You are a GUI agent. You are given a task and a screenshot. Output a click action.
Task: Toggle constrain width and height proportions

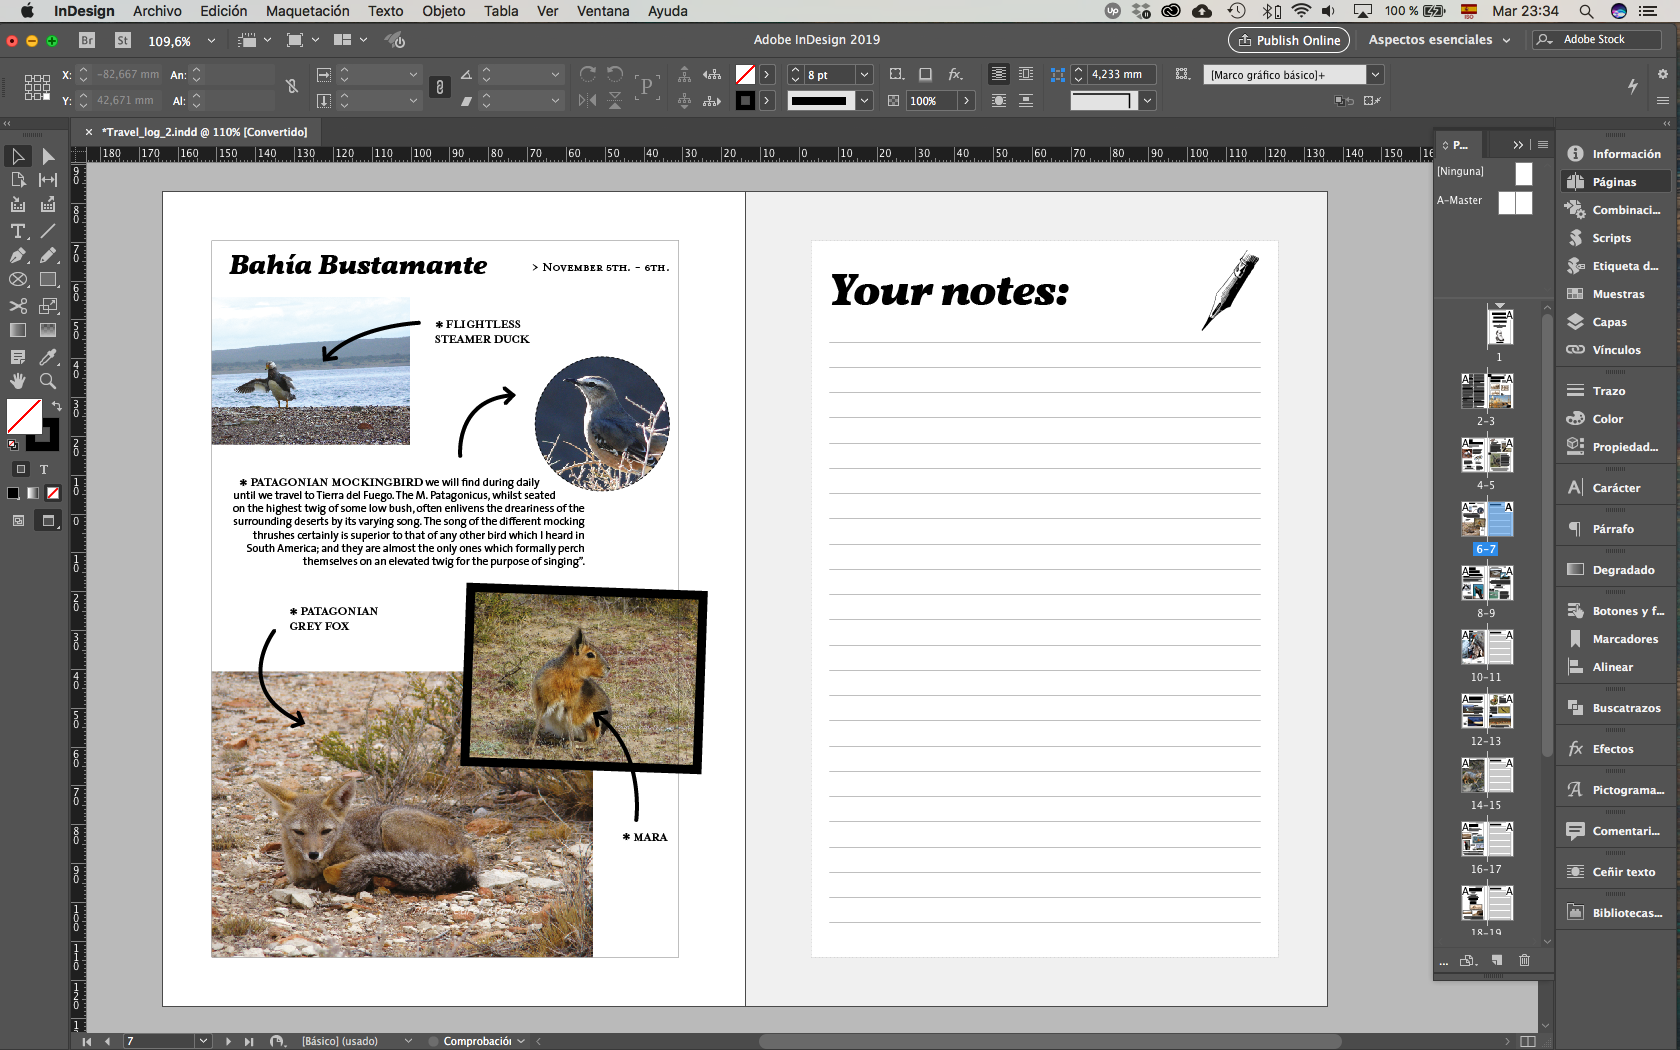point(292,87)
